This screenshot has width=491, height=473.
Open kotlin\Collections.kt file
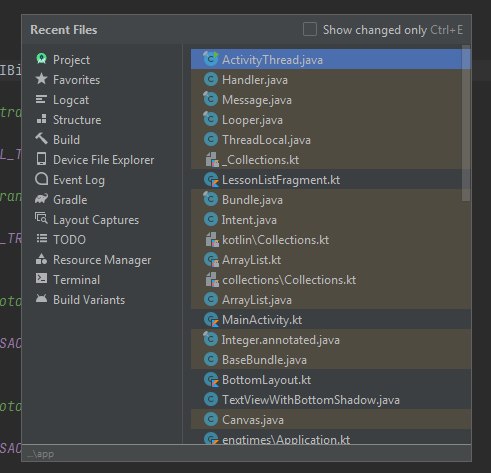(330, 239)
